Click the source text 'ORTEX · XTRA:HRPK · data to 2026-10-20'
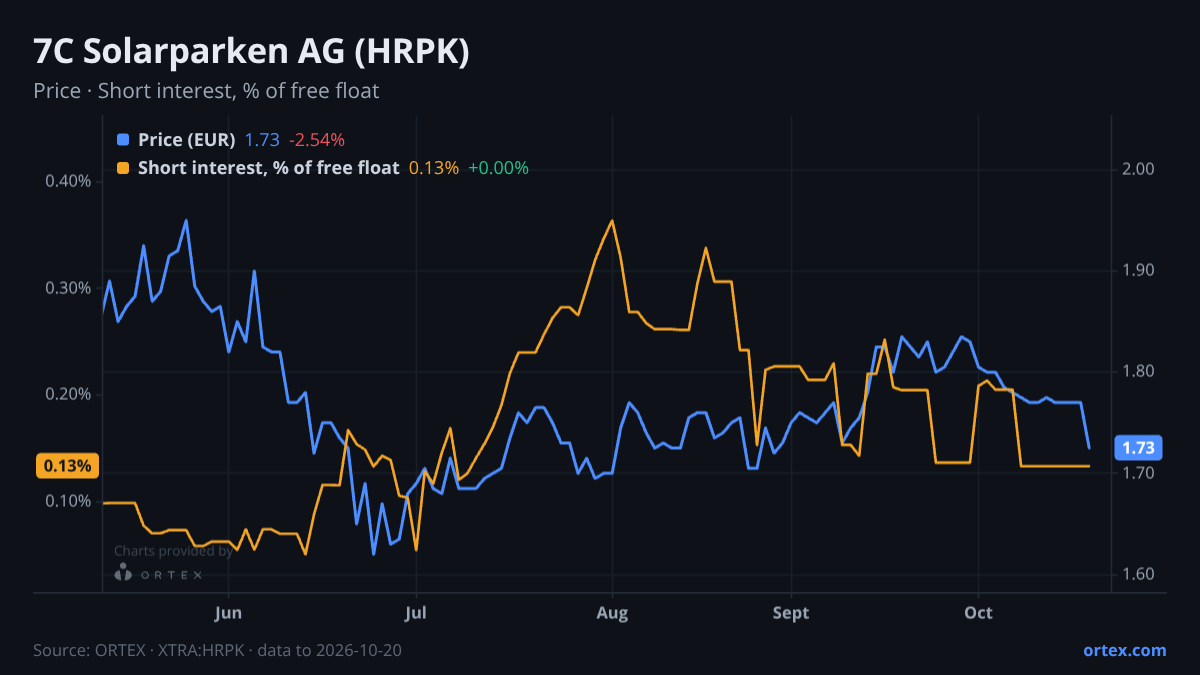 pyautogui.click(x=246, y=650)
